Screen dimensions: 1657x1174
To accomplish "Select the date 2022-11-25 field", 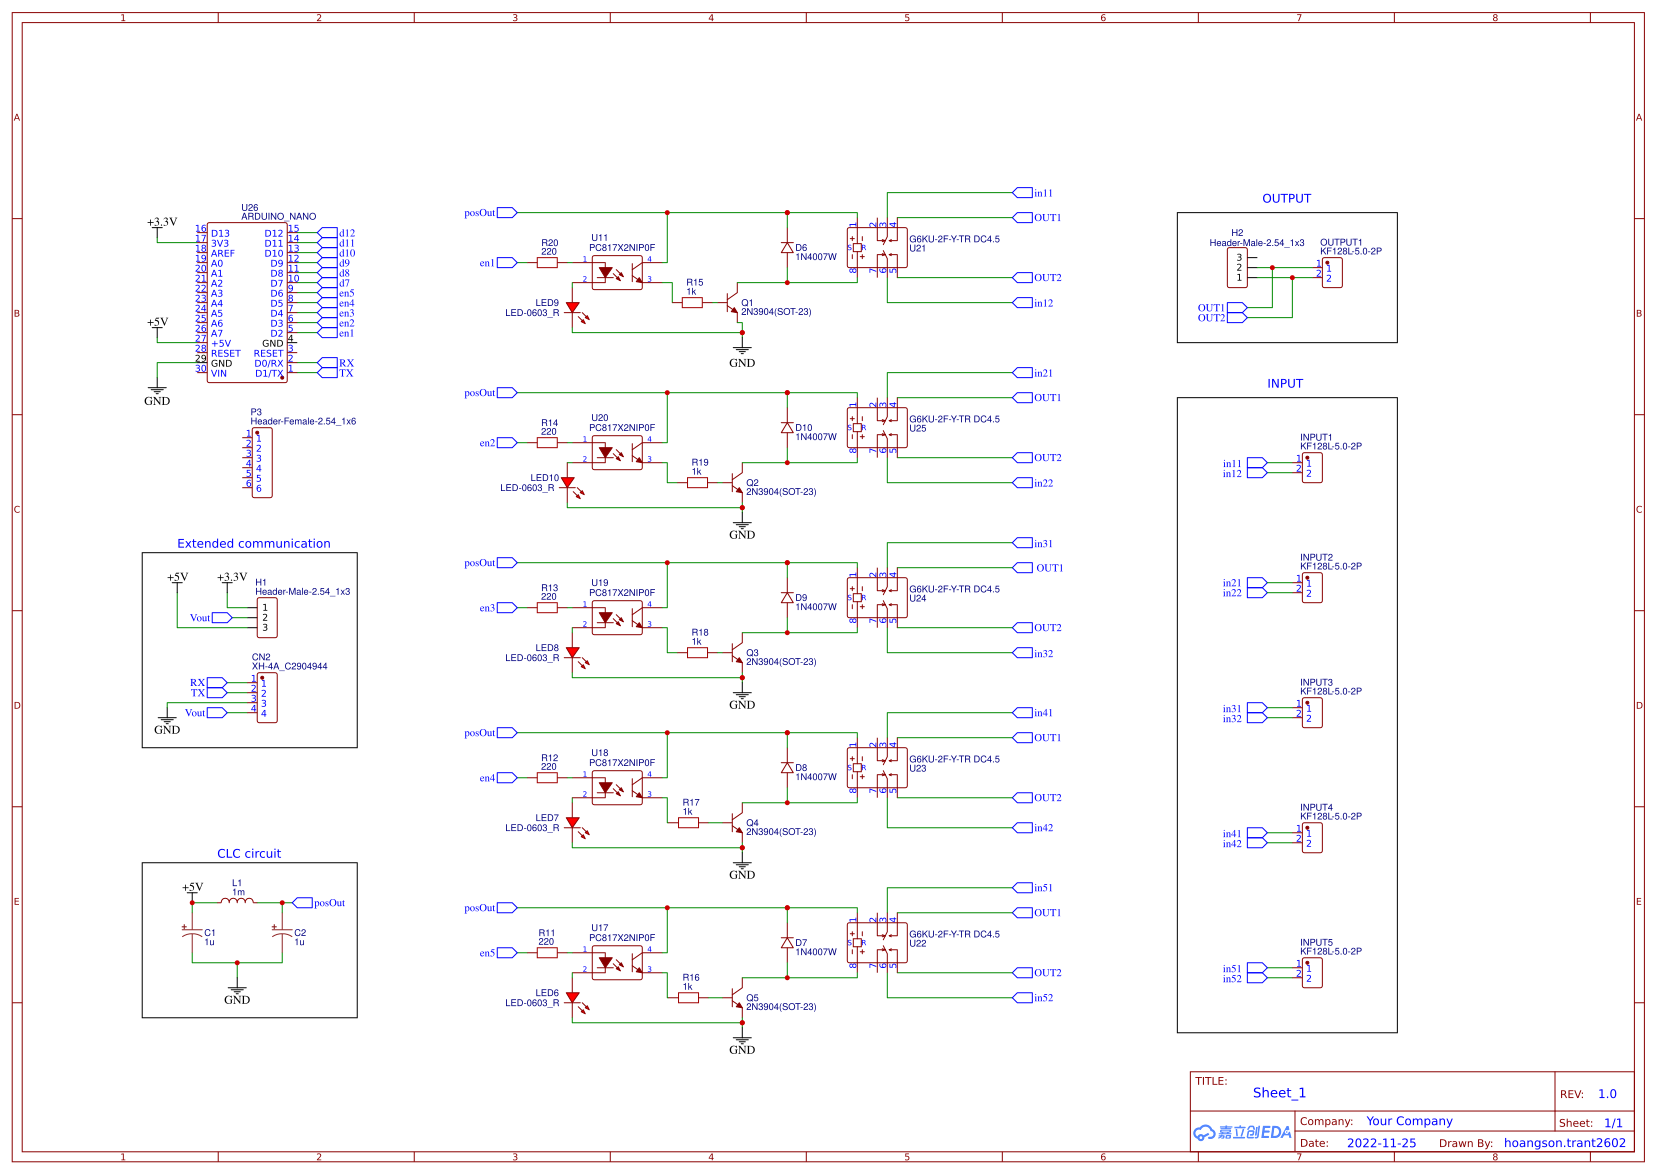I will (x=1381, y=1142).
